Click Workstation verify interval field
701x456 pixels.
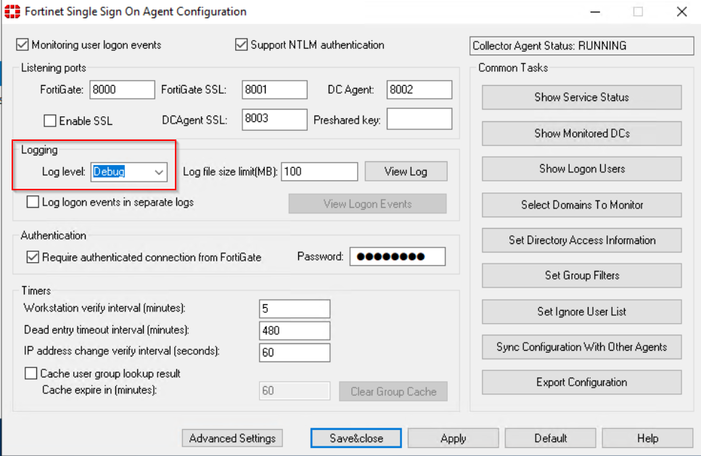[295, 309]
